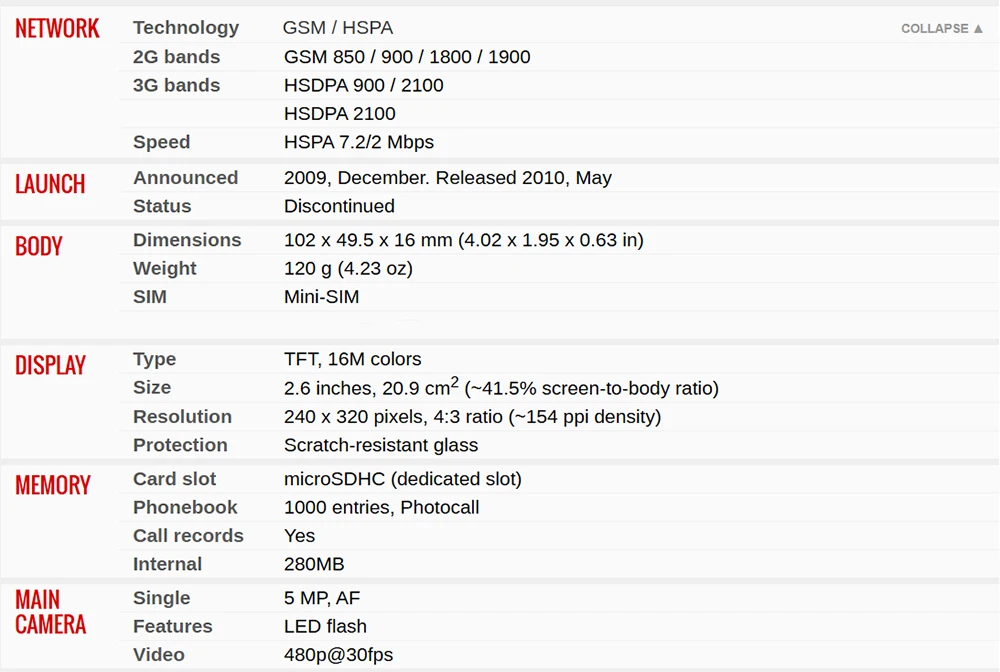Collapse the specs table via COLLAPSE arrow
Screen dimensions: 1000x672
(x=941, y=29)
